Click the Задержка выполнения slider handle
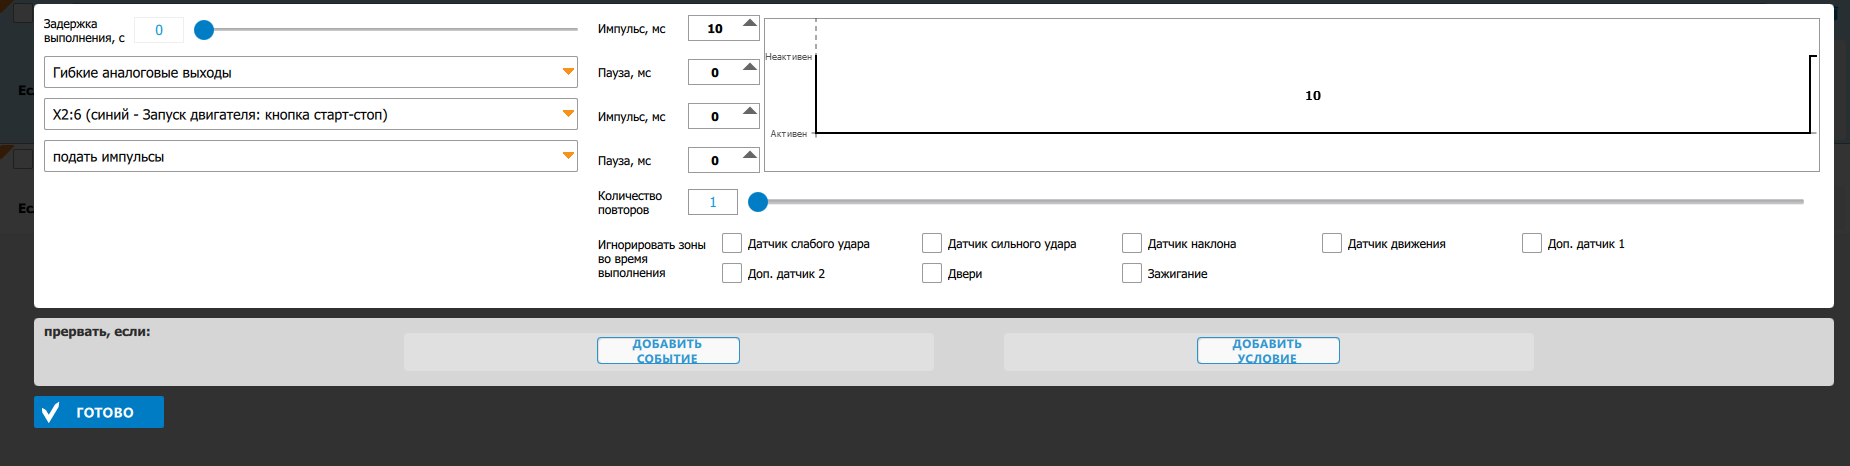 tap(204, 30)
